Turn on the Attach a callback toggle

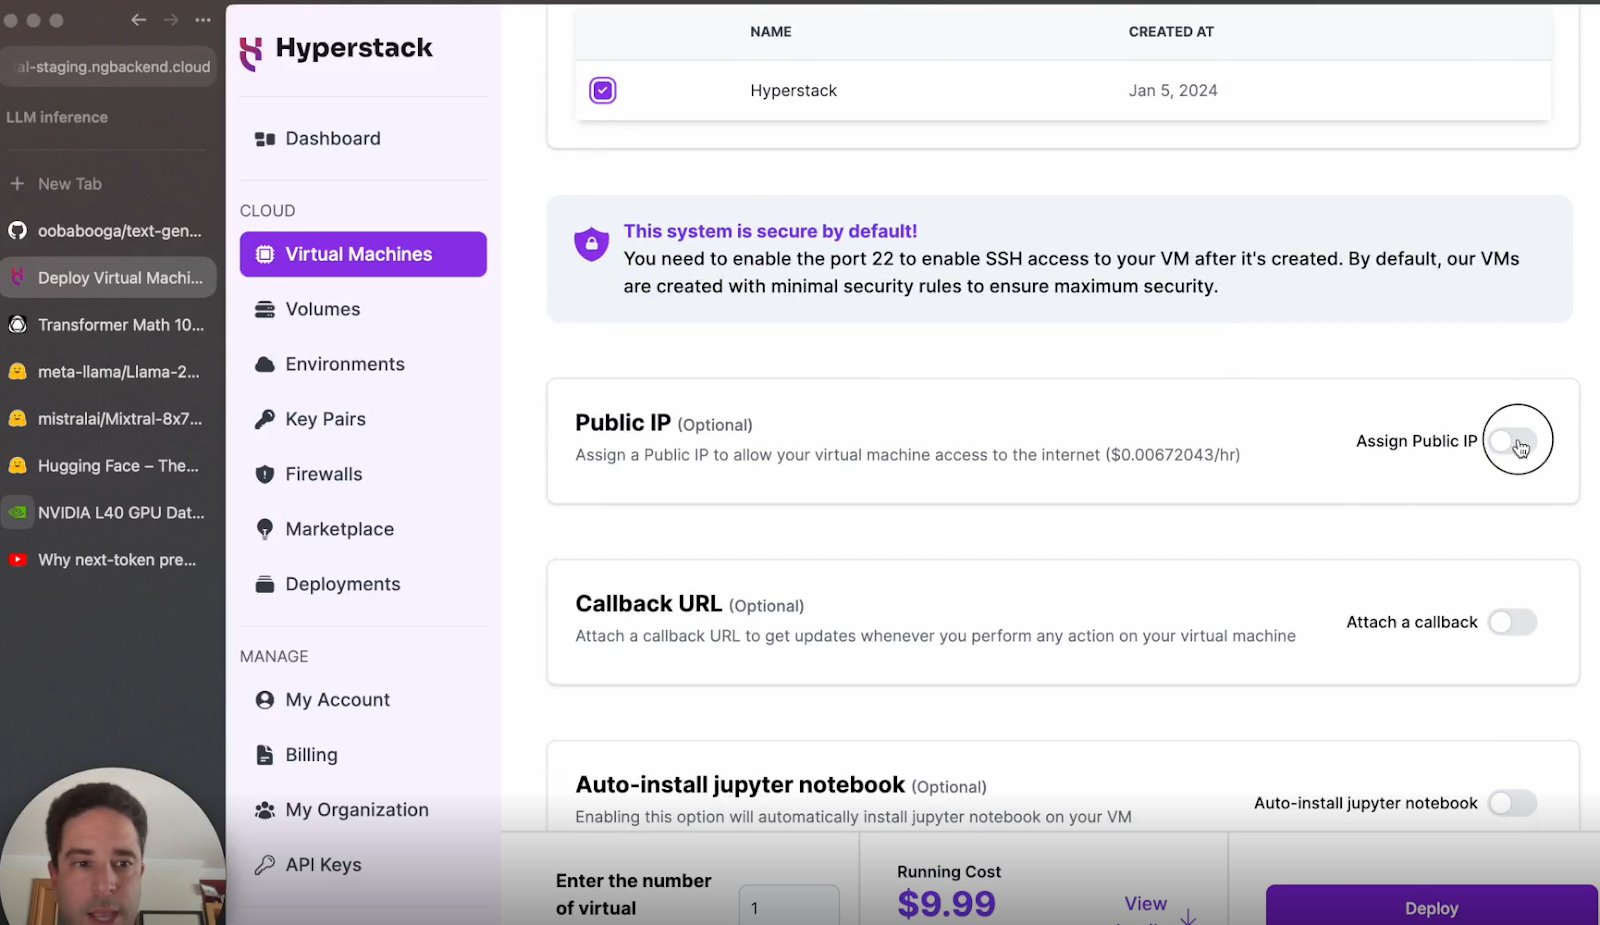[x=1512, y=622]
